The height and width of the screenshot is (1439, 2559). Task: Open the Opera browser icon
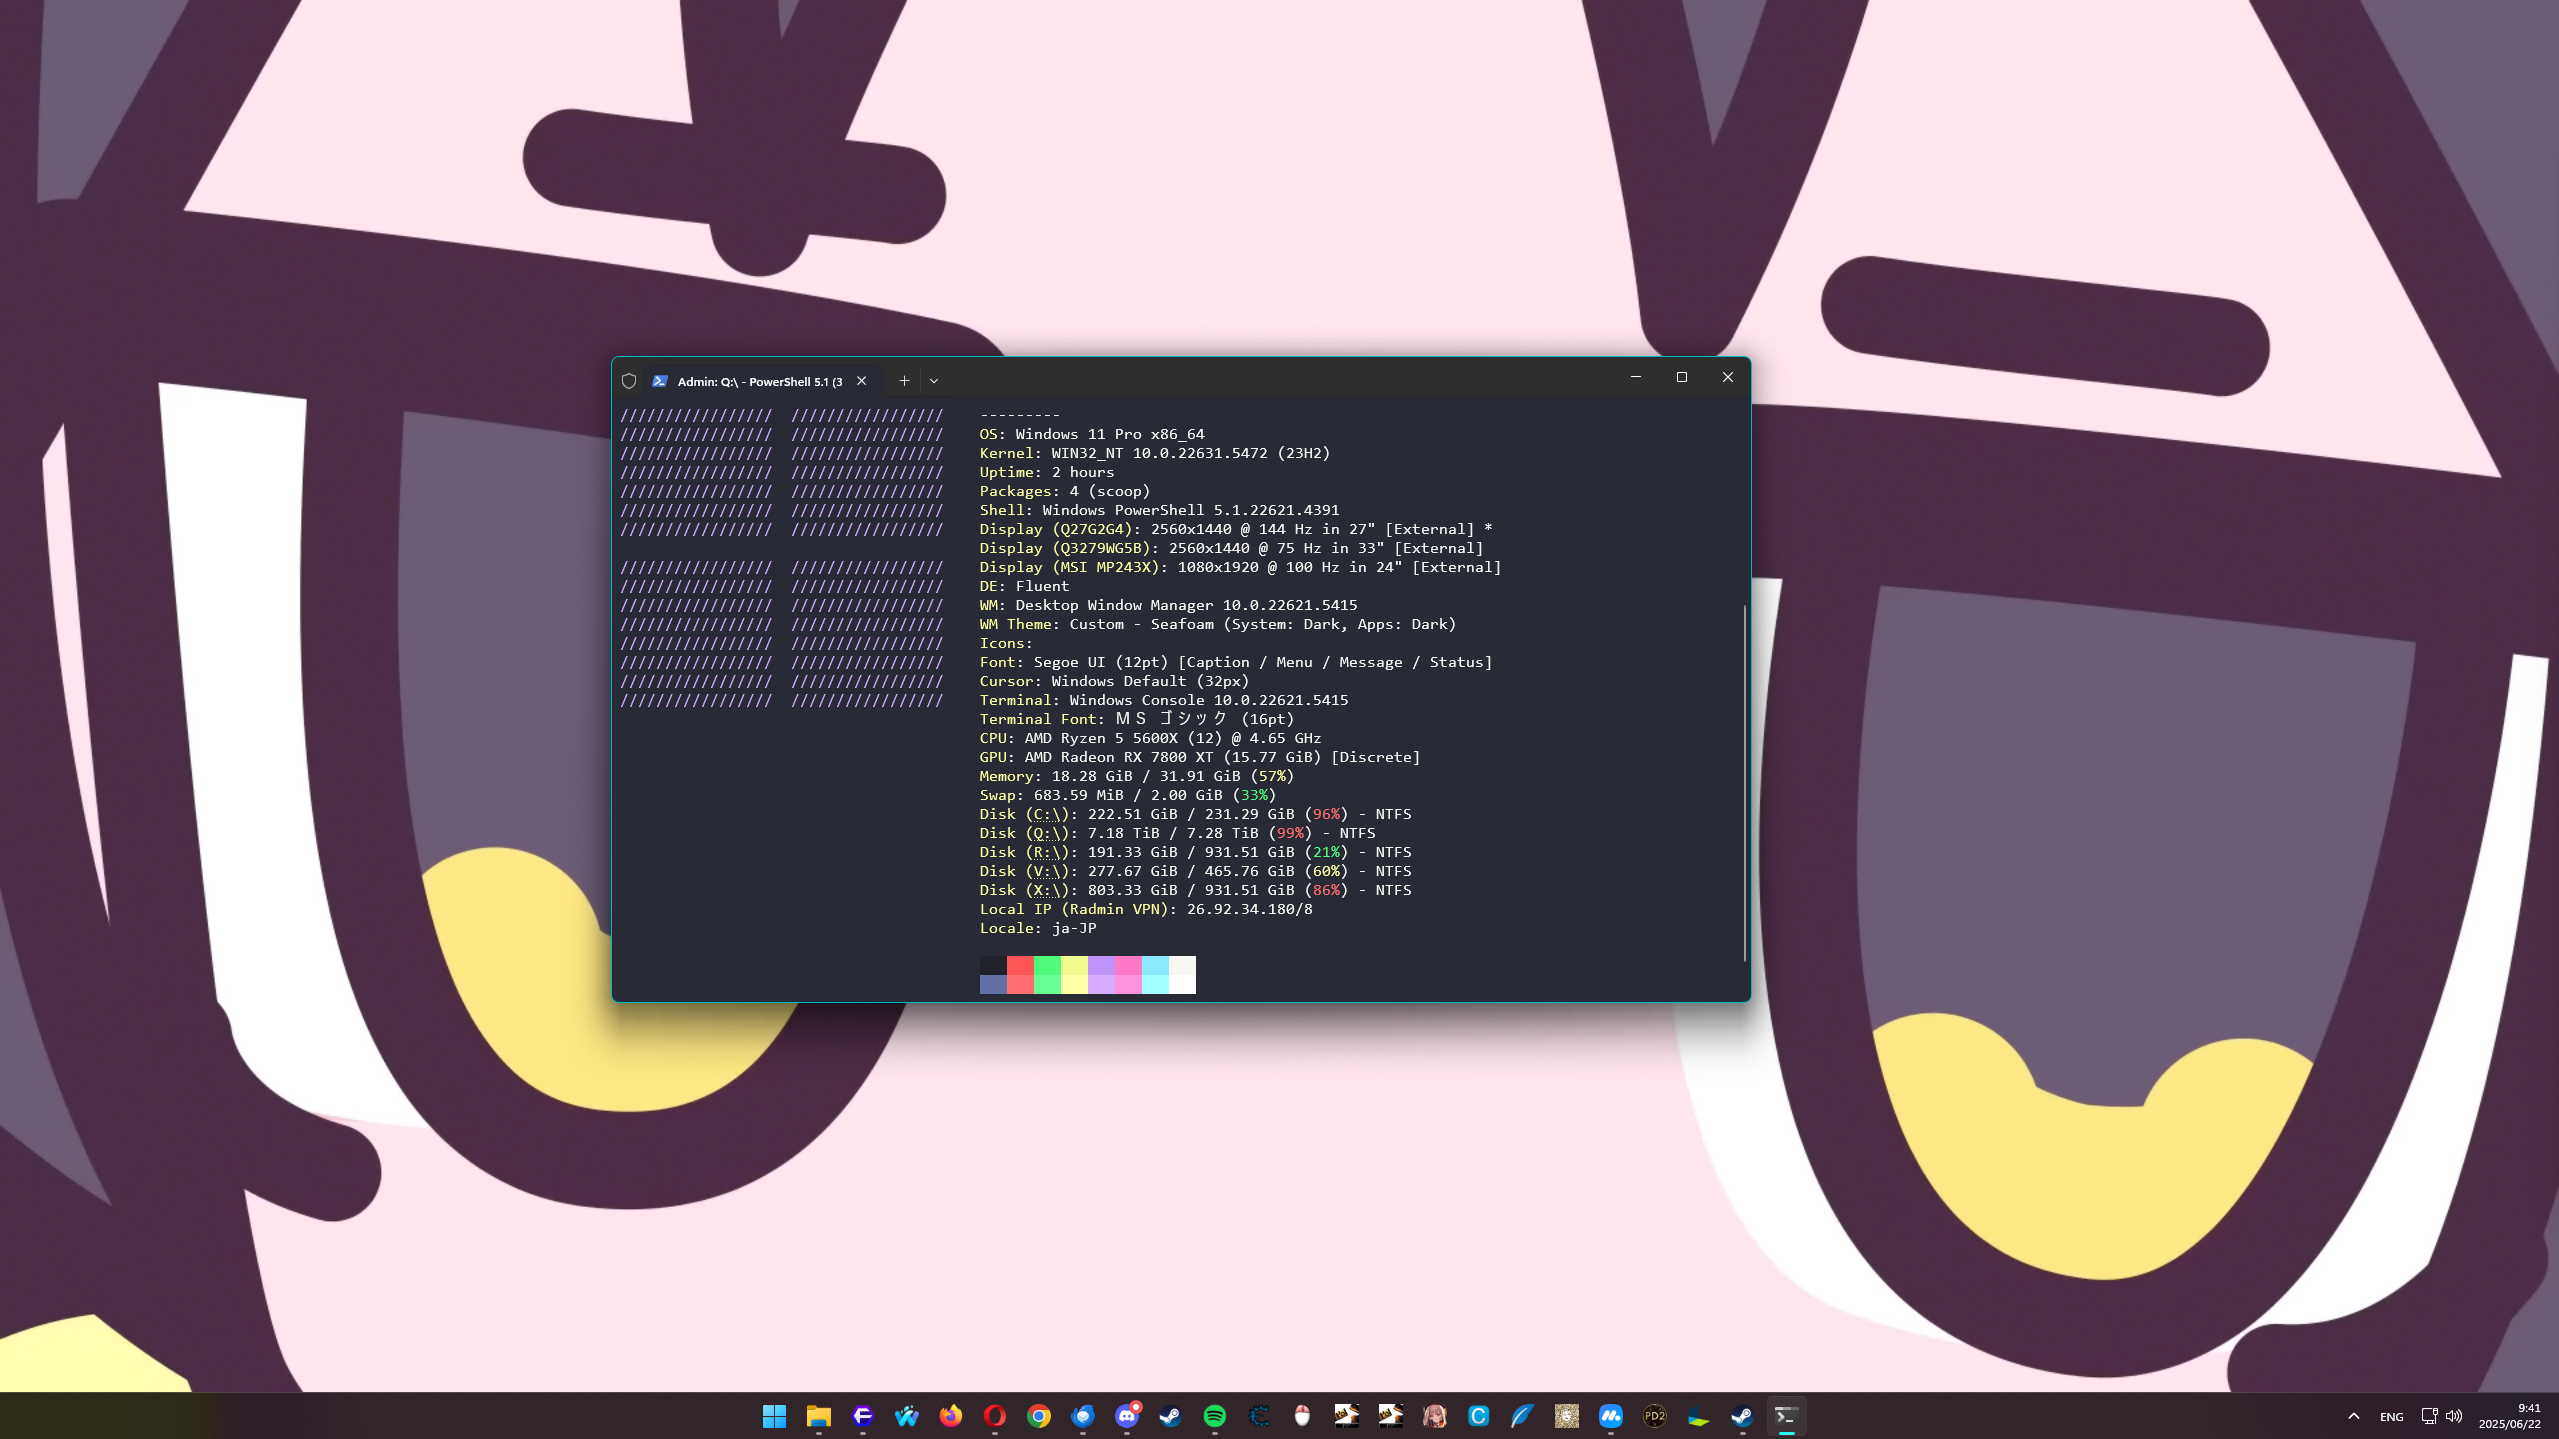[994, 1416]
